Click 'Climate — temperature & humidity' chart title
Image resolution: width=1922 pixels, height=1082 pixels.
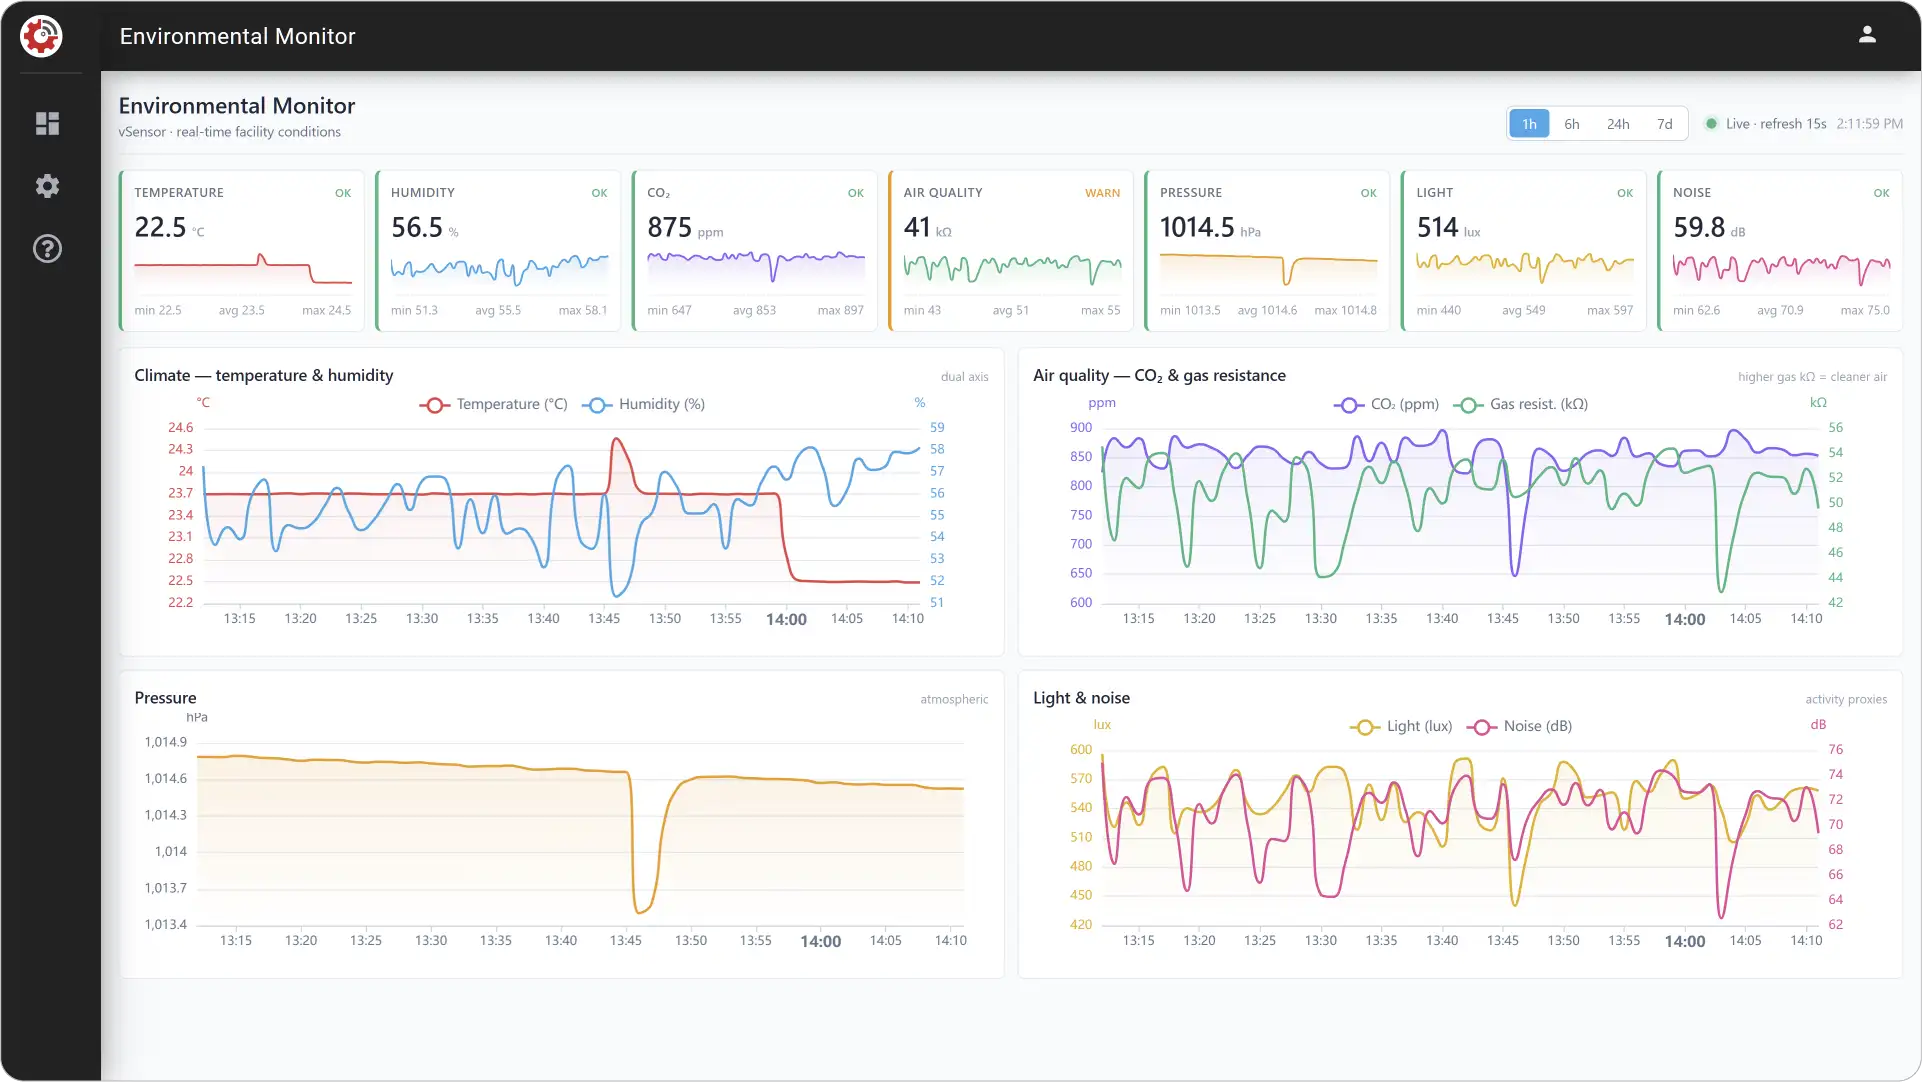pos(264,375)
